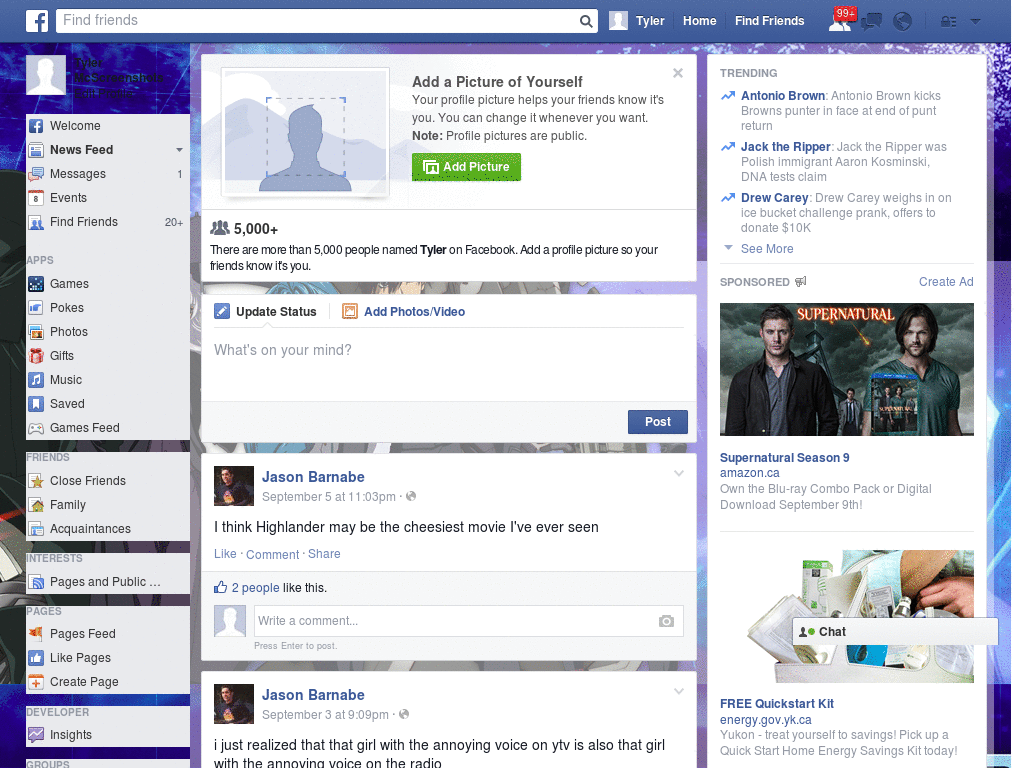View 2 people who like this
The width and height of the screenshot is (1024, 768).
(x=255, y=588)
